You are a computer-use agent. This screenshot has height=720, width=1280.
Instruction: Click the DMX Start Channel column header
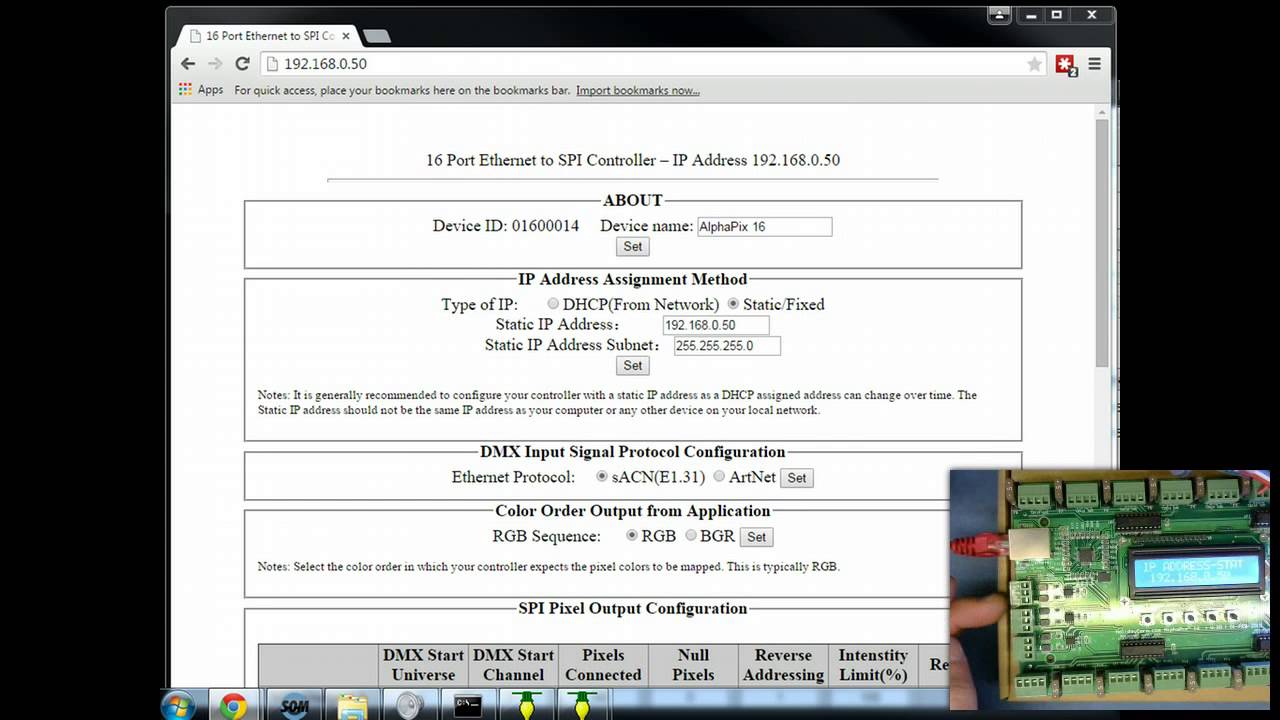click(513, 665)
